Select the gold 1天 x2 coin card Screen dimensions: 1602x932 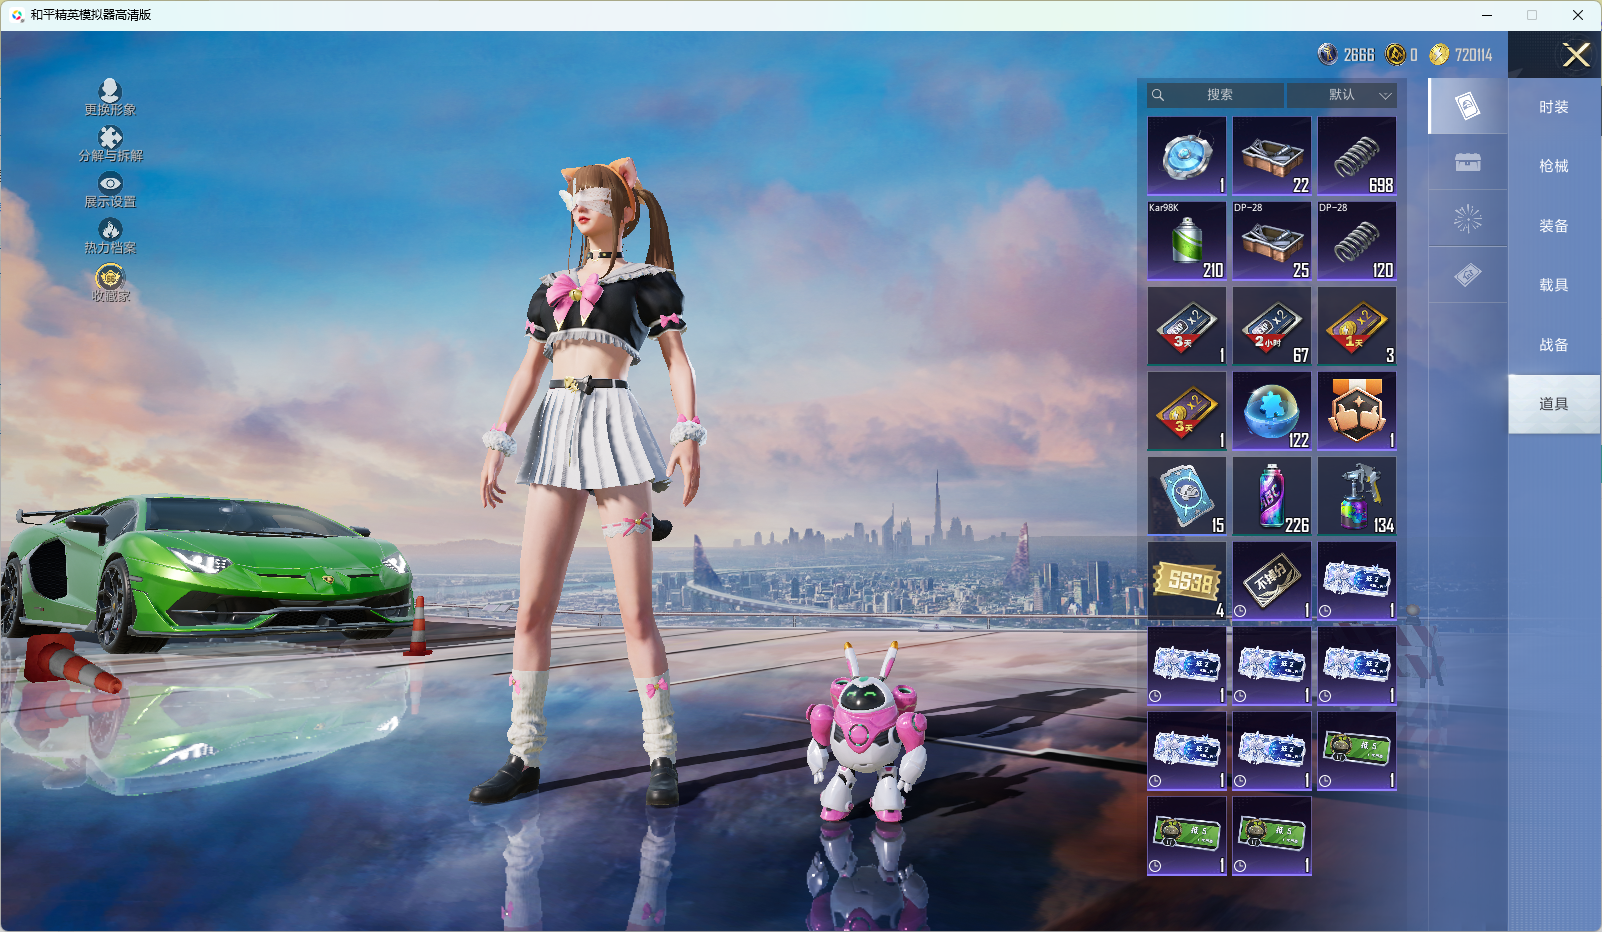[1357, 326]
